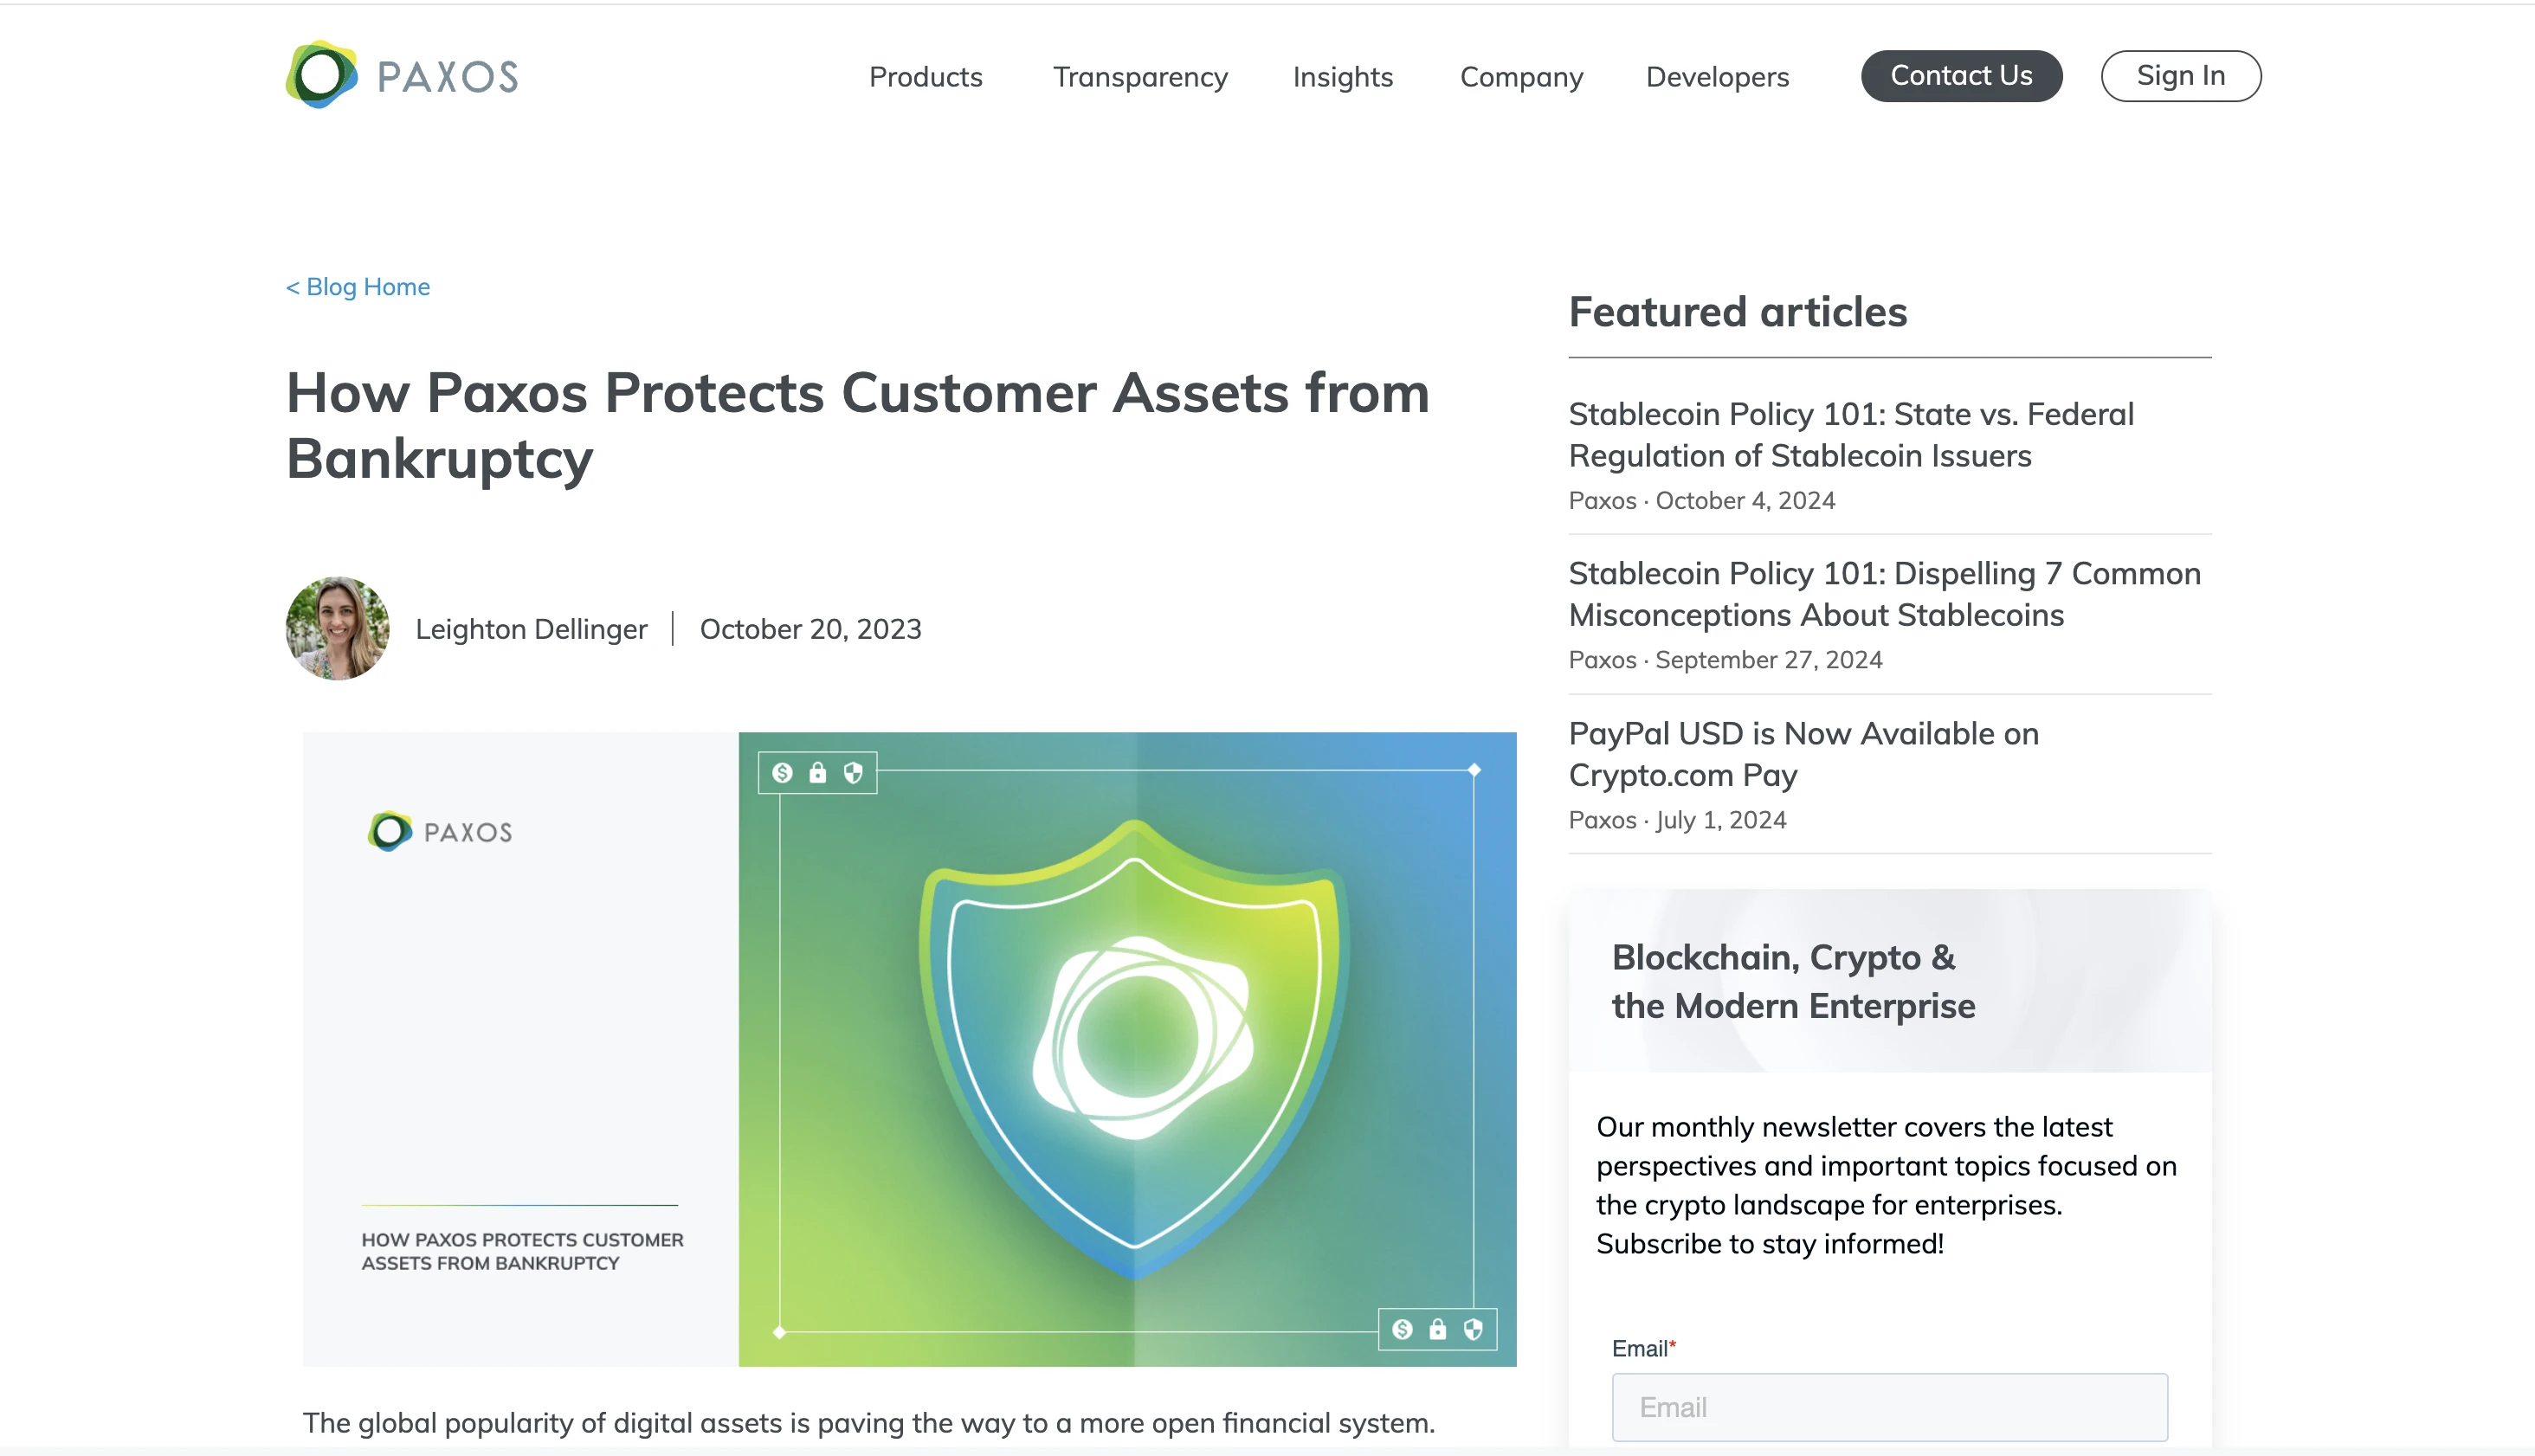Click the Email input field

click(x=1889, y=1408)
